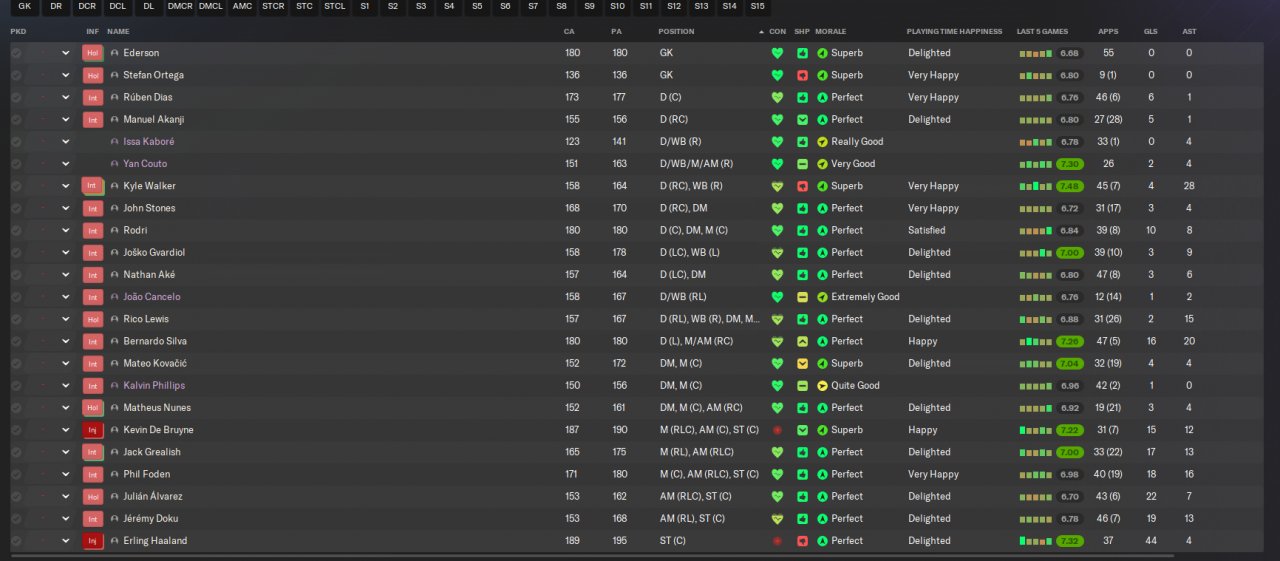The image size is (1280, 561).
Task: Sort the table by the CA column
Action: pyautogui.click(x=569, y=31)
